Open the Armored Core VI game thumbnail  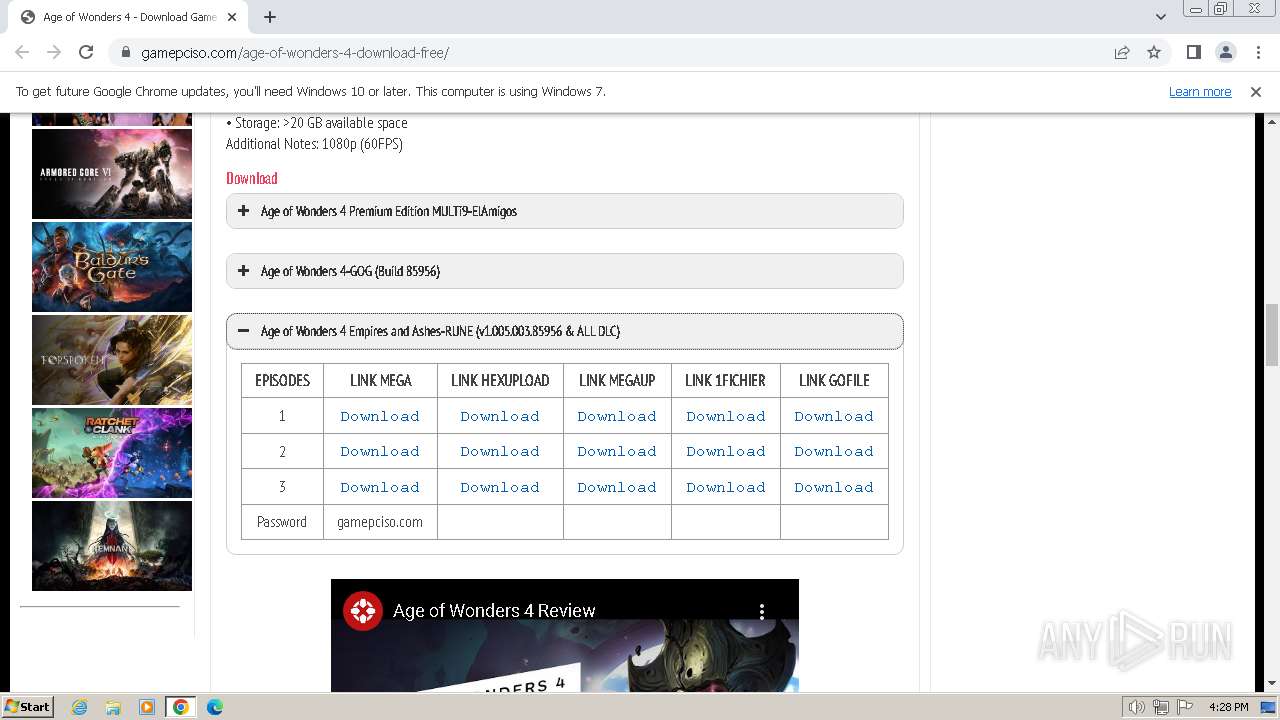(x=112, y=174)
